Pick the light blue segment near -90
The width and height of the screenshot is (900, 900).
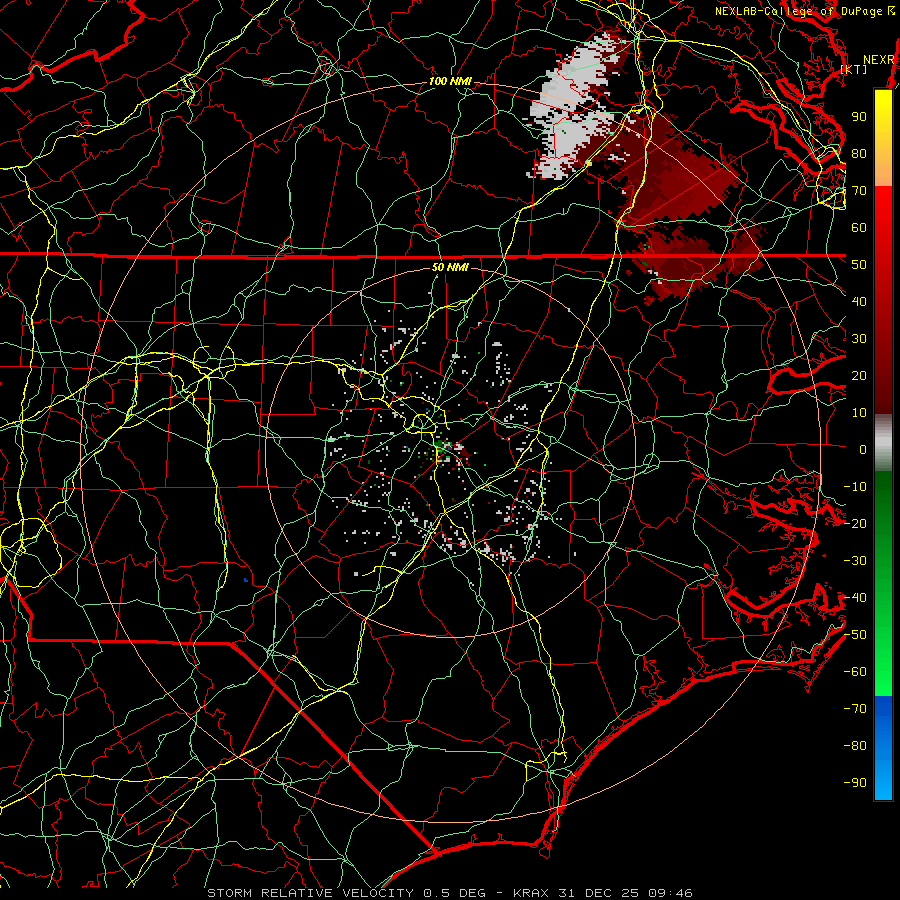pyautogui.click(x=883, y=783)
